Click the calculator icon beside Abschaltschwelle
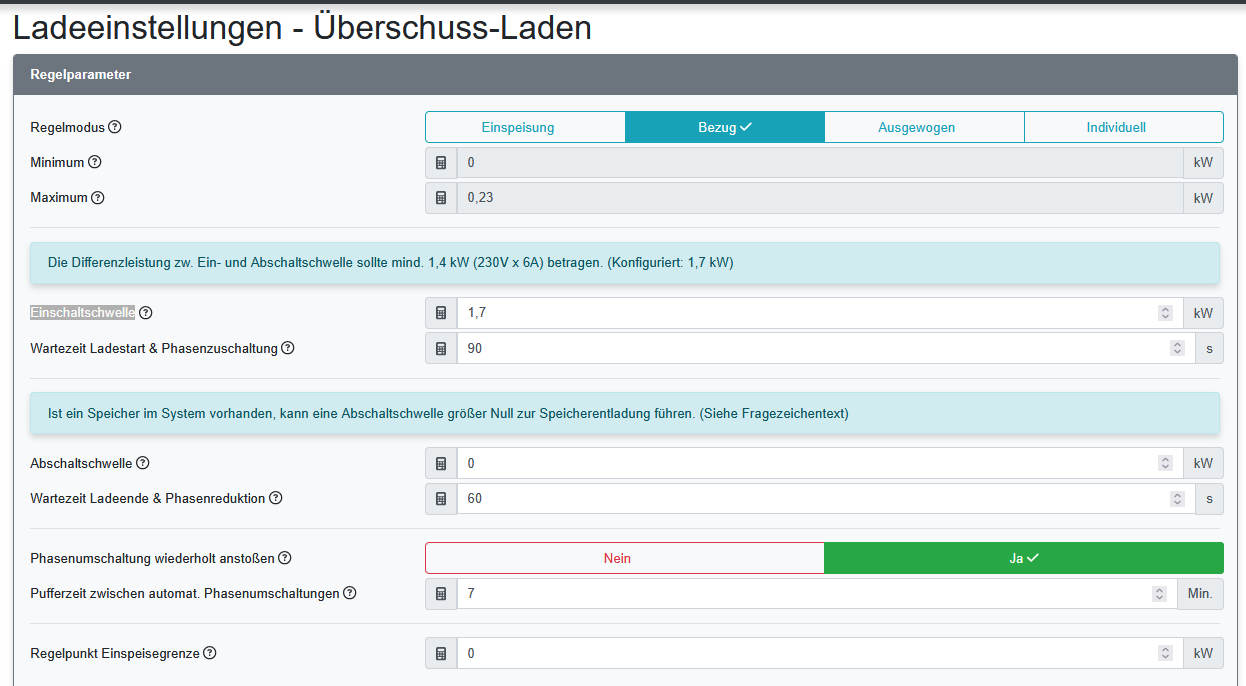1246x686 pixels. click(x=441, y=463)
